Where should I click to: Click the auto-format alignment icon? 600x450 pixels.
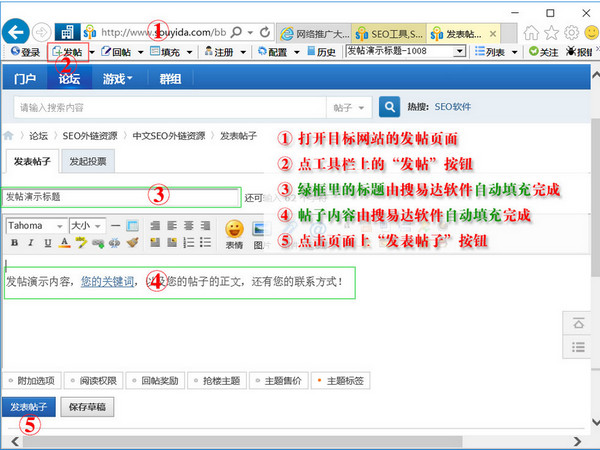coord(155,226)
